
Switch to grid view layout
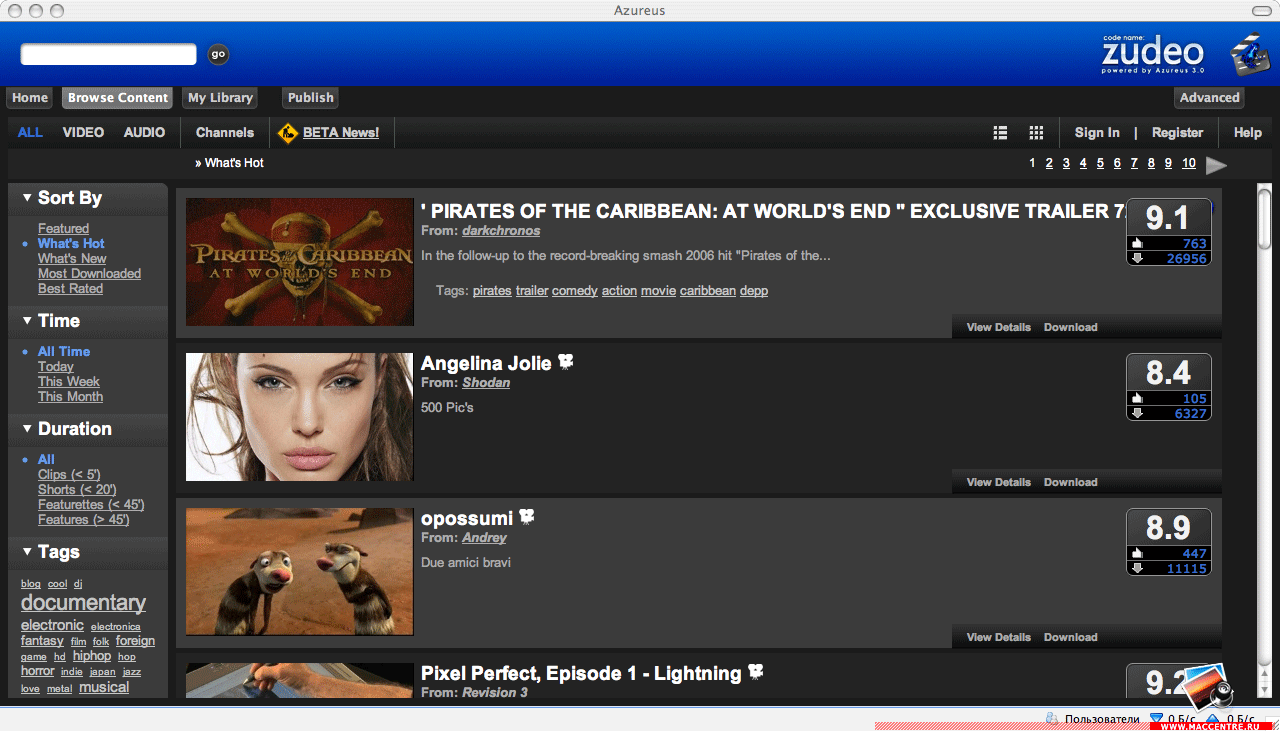pos(1036,133)
